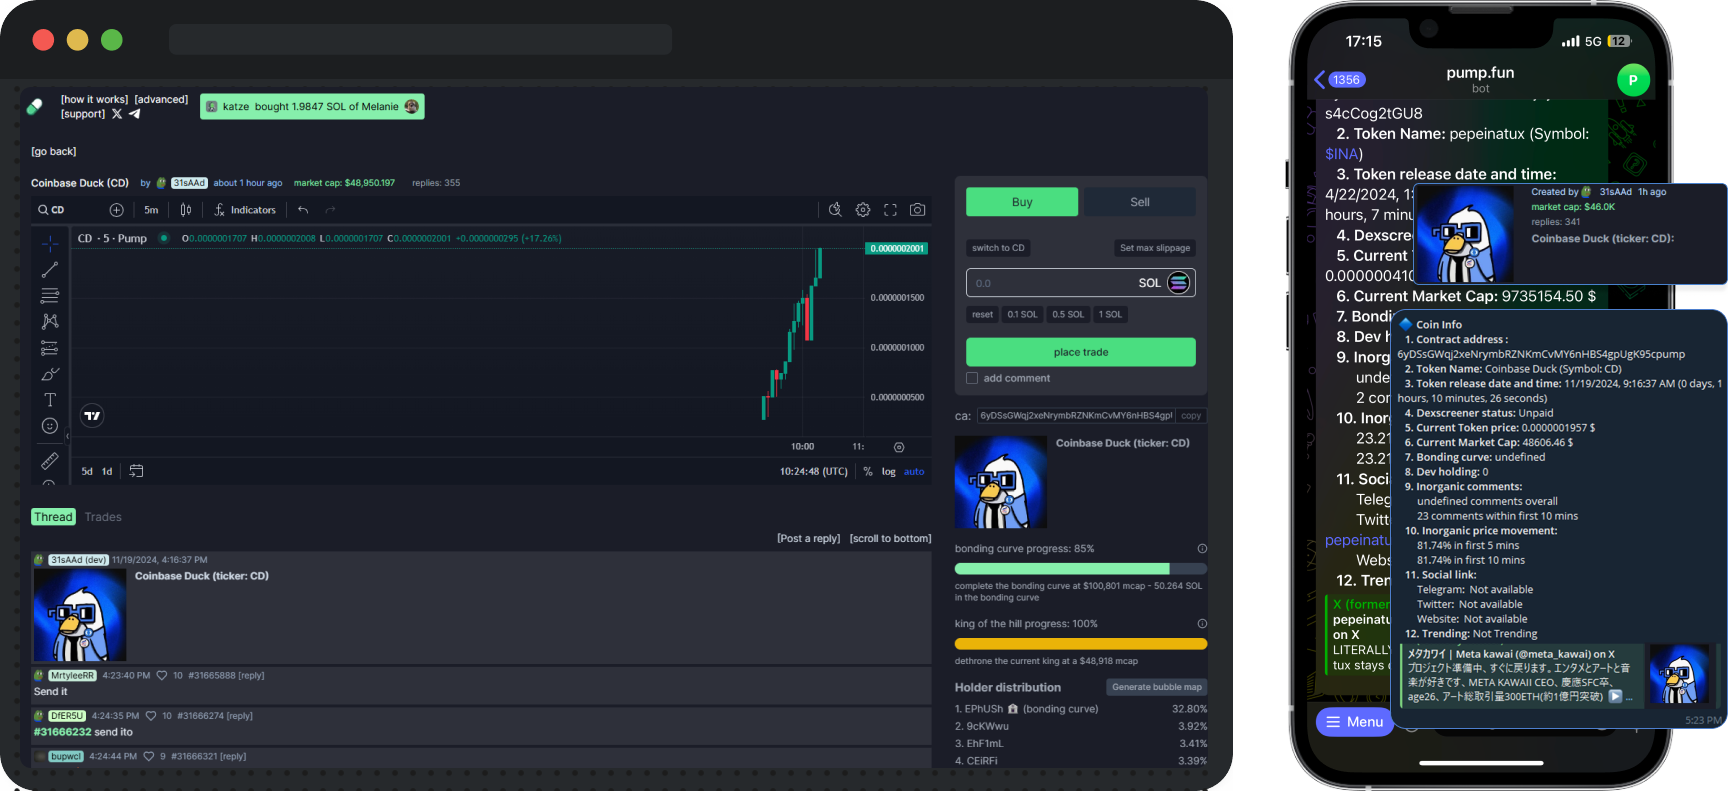Screen dimensions: 1728x791
Task: Open the chart settings gear
Action: pyautogui.click(x=863, y=210)
